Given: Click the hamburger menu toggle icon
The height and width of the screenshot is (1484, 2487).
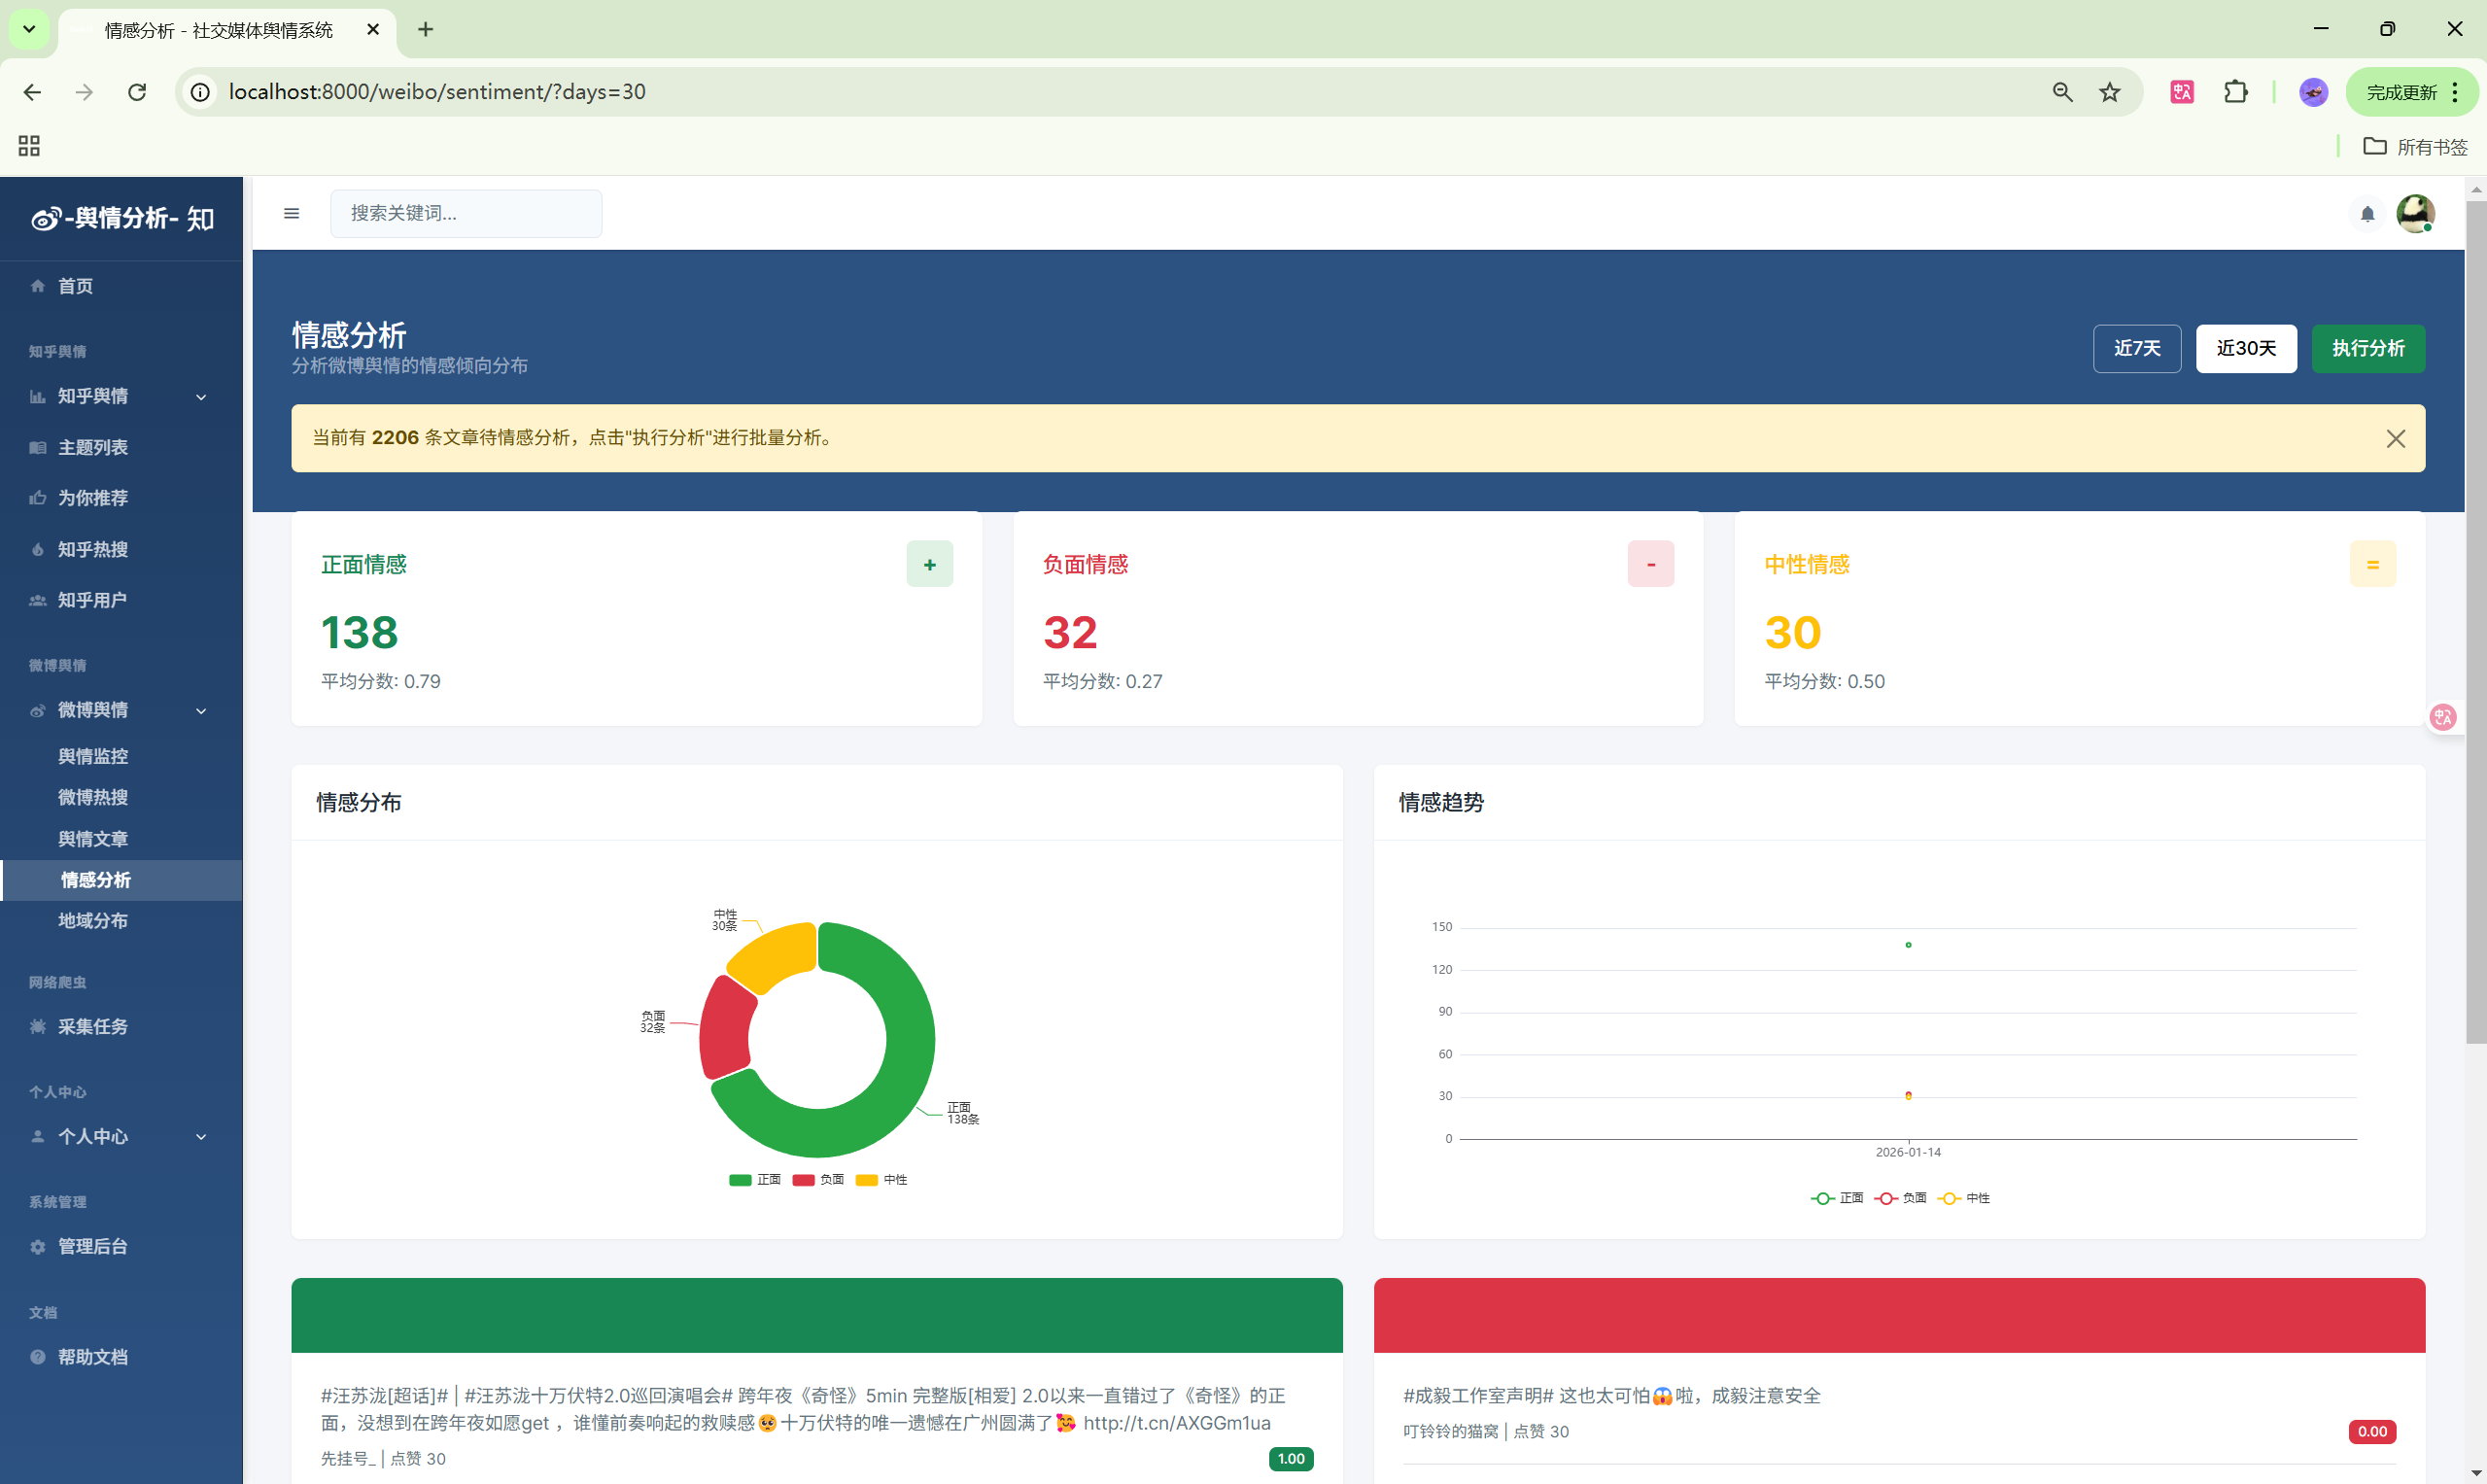Looking at the screenshot, I should [x=291, y=213].
